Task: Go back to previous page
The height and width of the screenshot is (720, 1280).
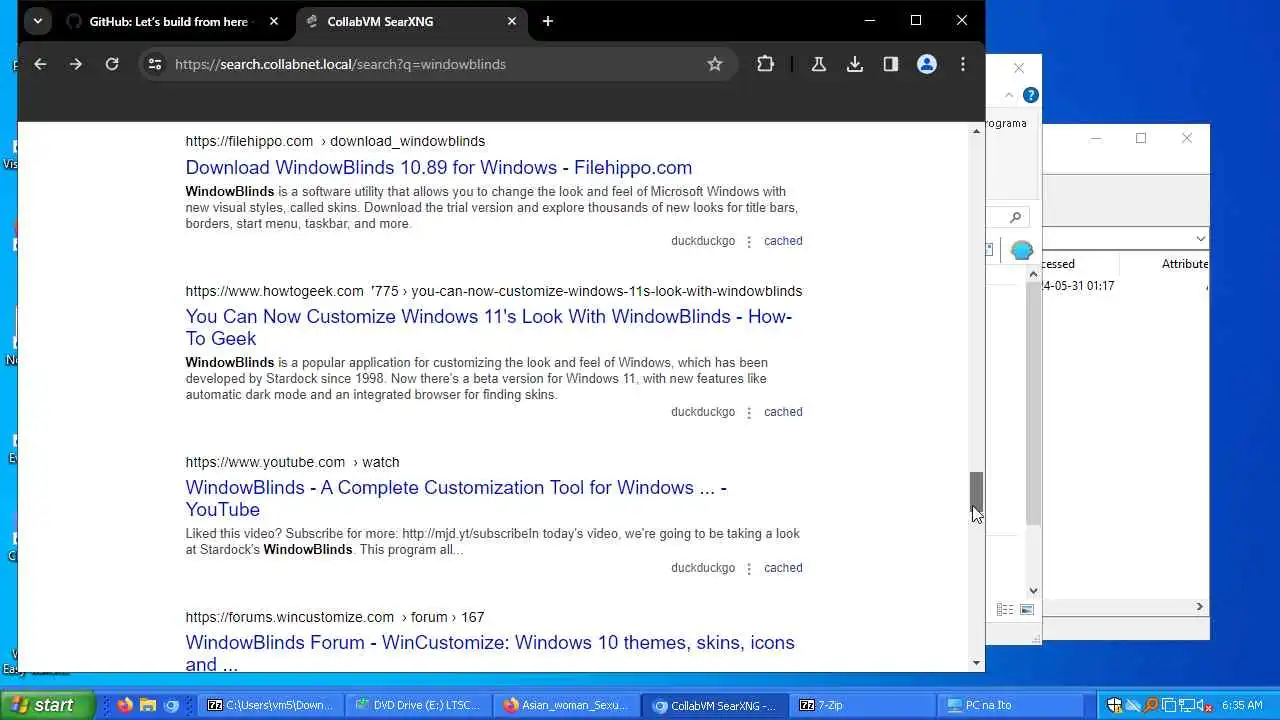Action: pos(40,64)
